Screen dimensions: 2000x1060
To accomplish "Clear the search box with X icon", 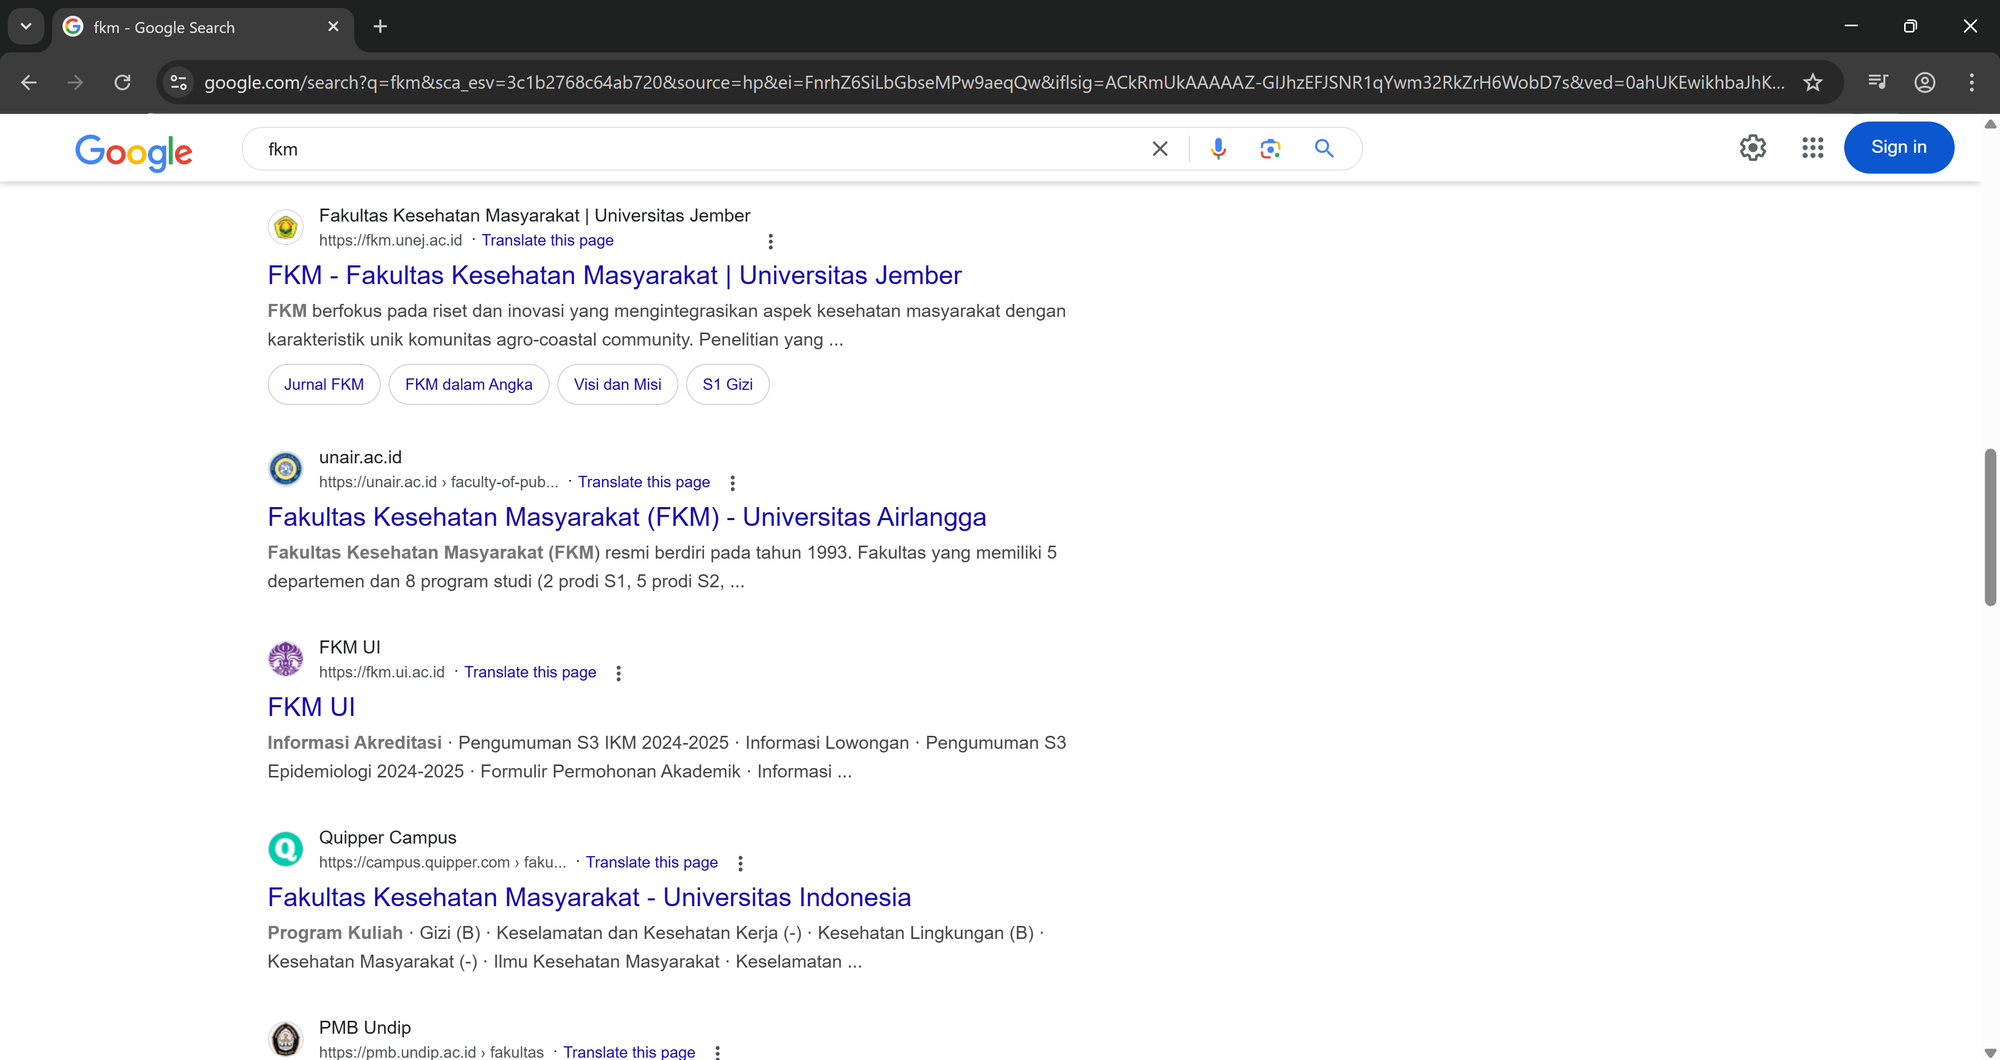I will 1160,149.
